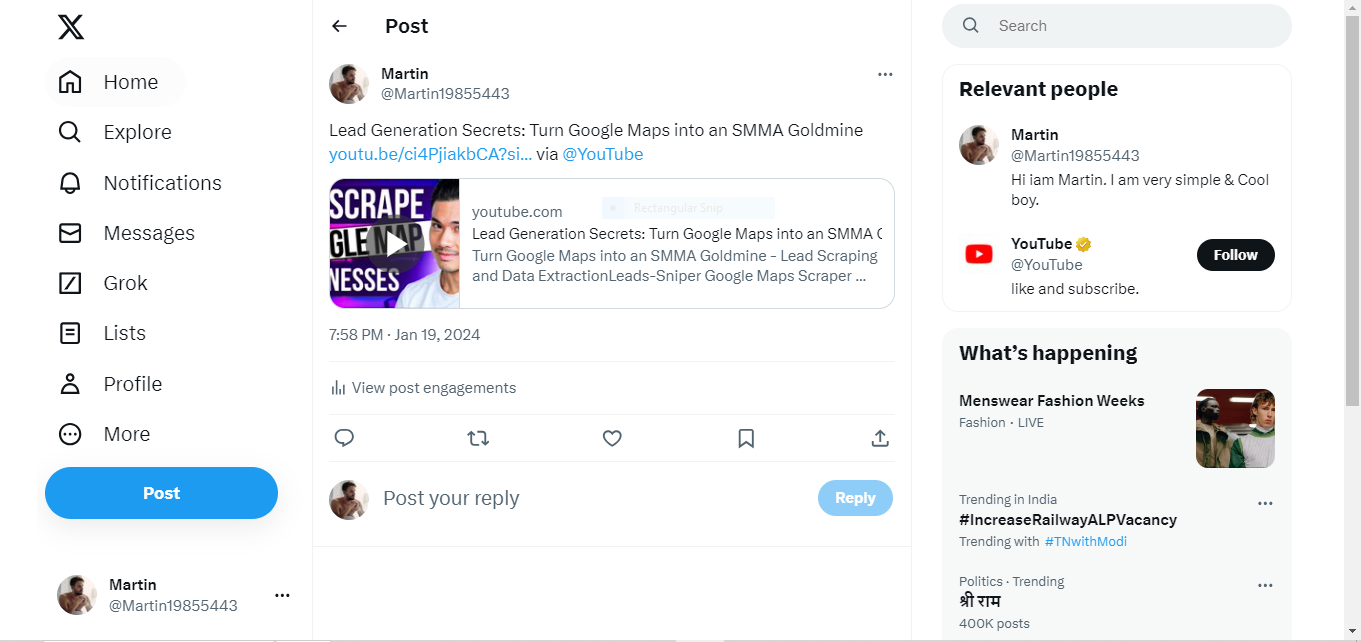
Task: Repost this post using the repost icon
Action: click(478, 438)
